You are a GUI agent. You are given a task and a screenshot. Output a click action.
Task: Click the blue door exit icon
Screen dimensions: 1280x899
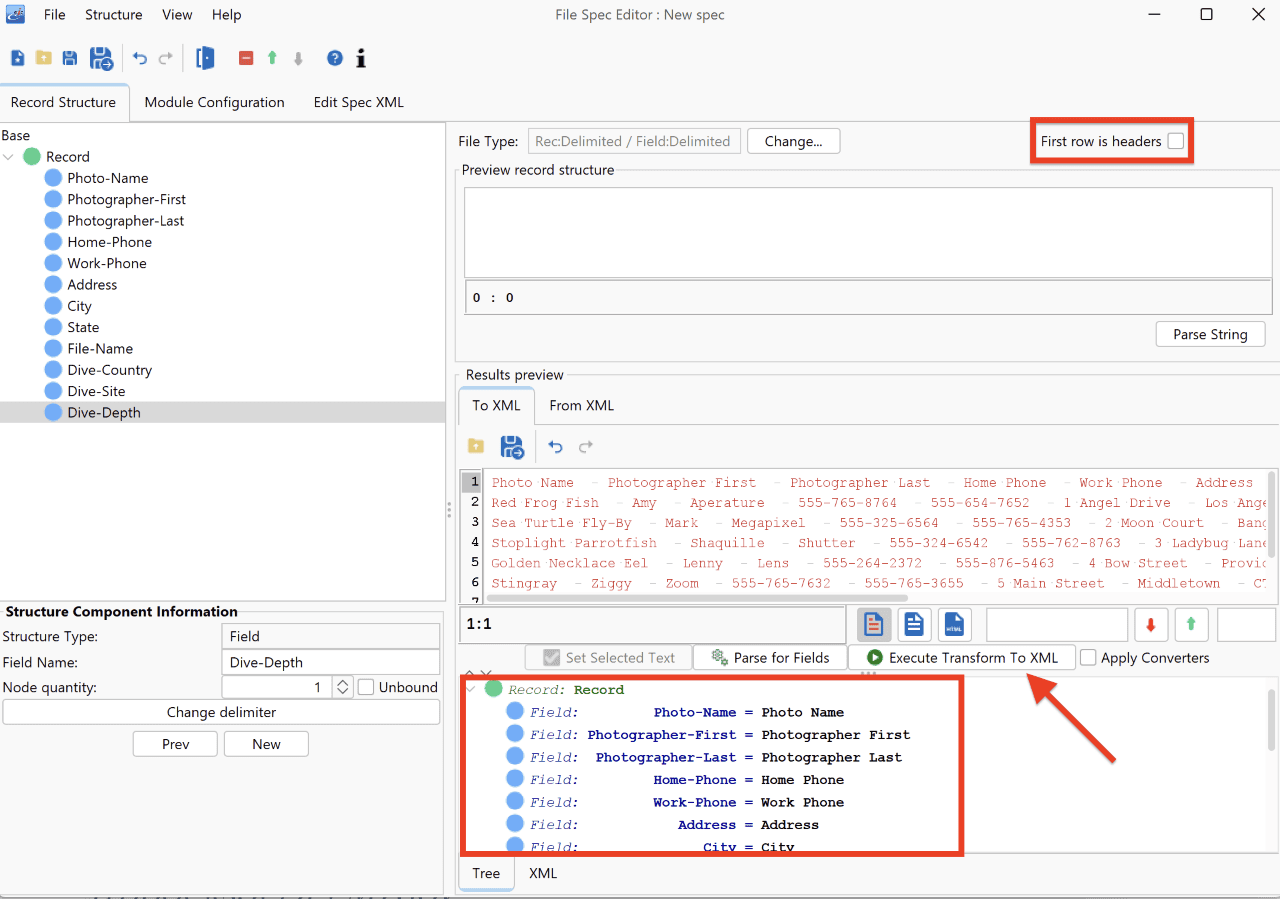205,58
